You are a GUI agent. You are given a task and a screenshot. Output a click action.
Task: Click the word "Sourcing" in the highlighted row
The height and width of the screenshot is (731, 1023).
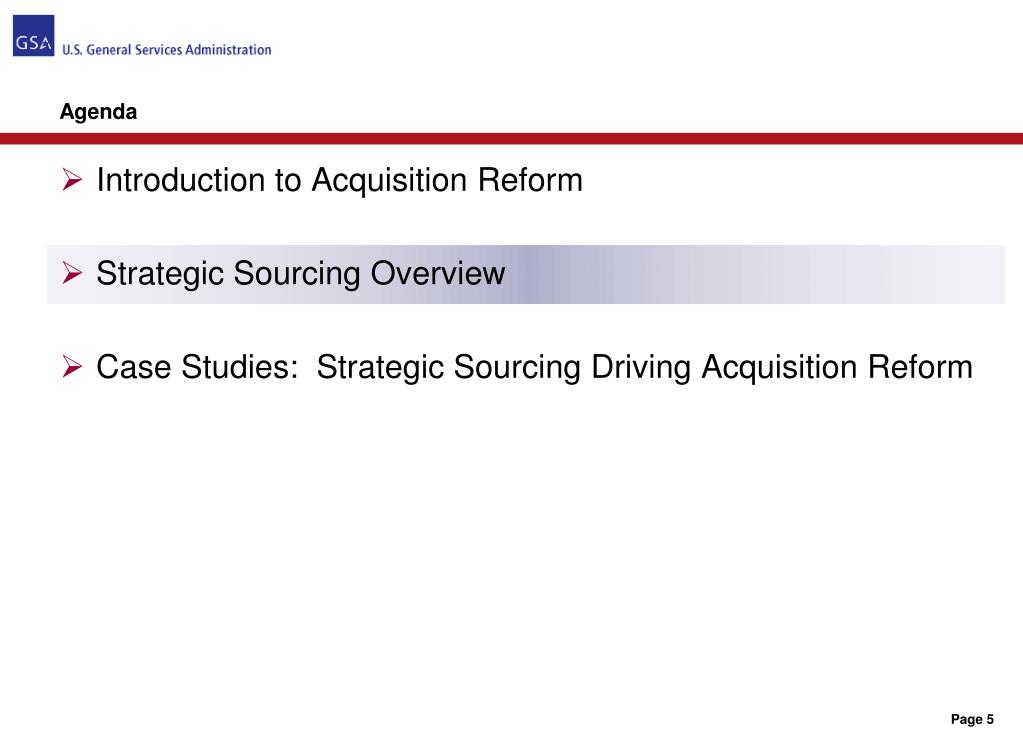296,274
